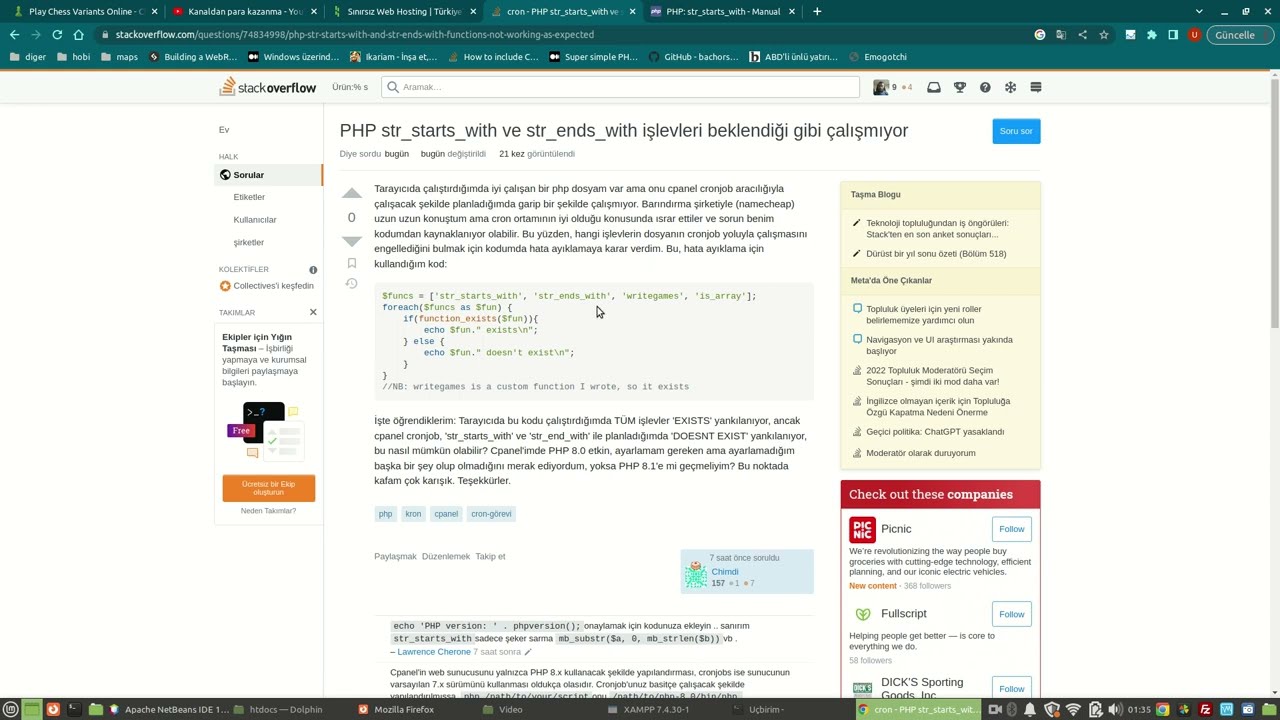Open the achievements trophy icon
This screenshot has width=1280, height=720.
pos(960,87)
